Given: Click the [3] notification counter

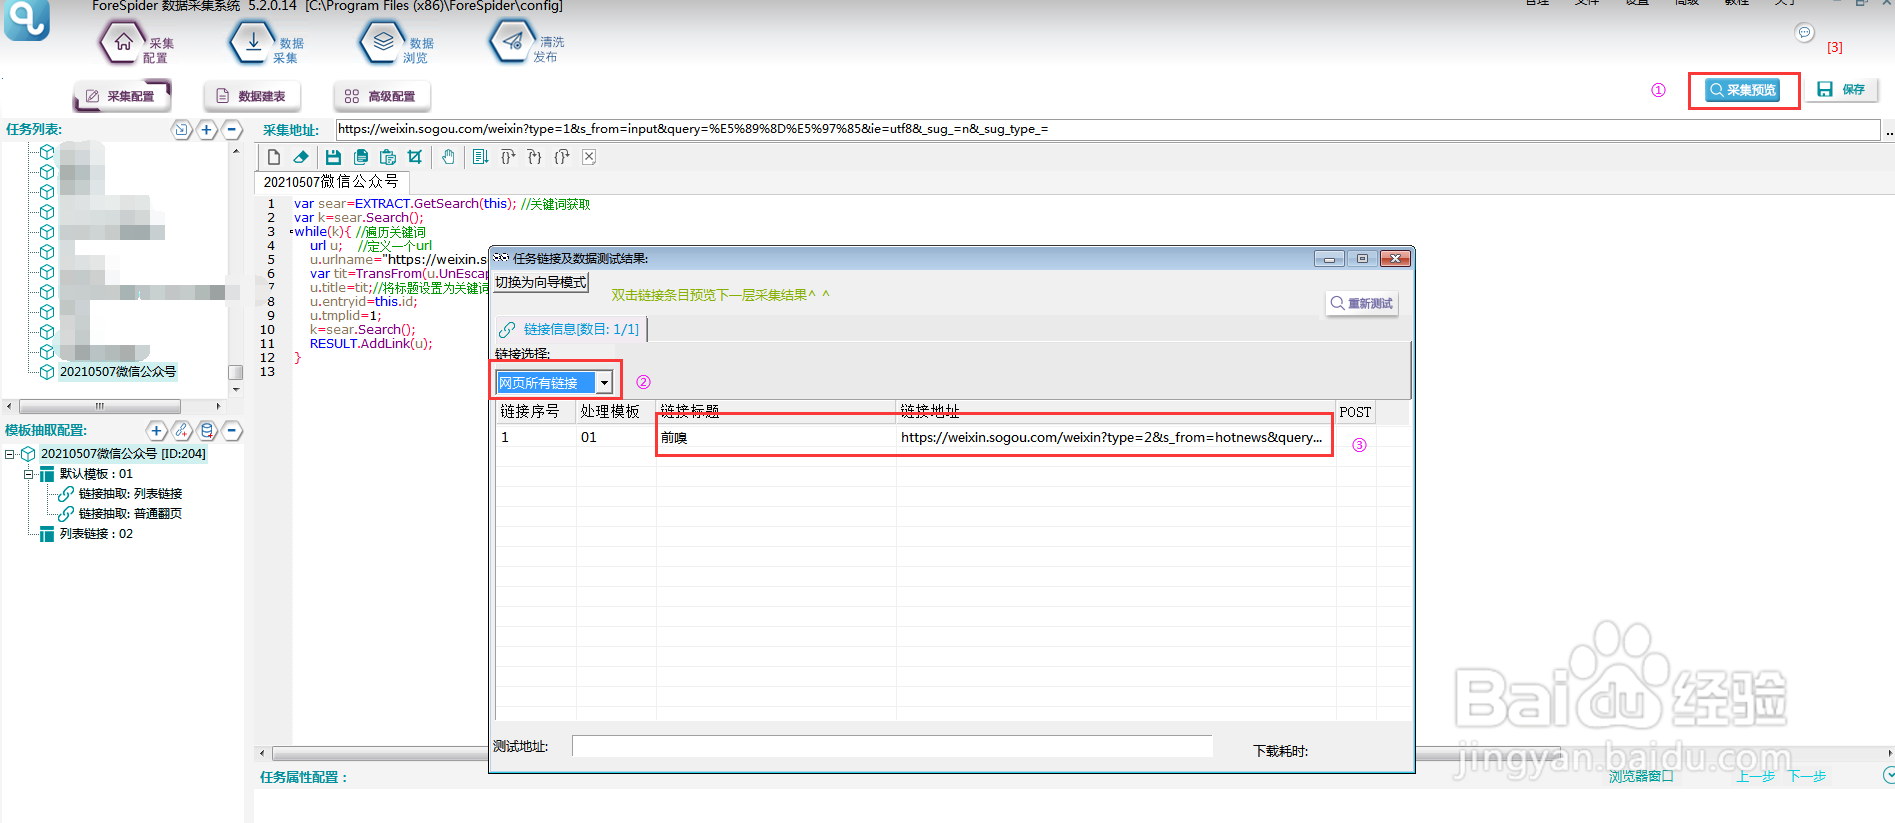Looking at the screenshot, I should coord(1835,47).
